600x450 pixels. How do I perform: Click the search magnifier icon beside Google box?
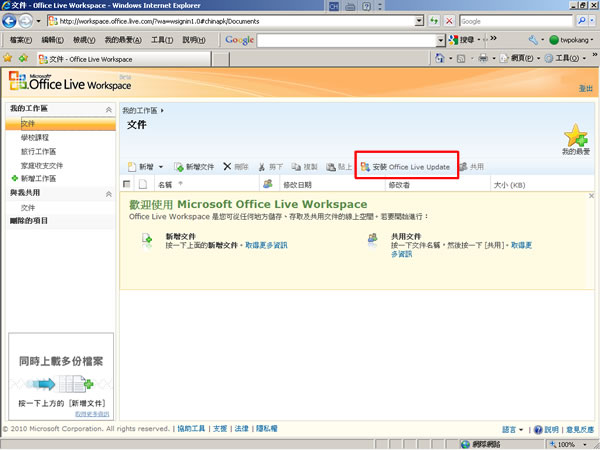582,21
